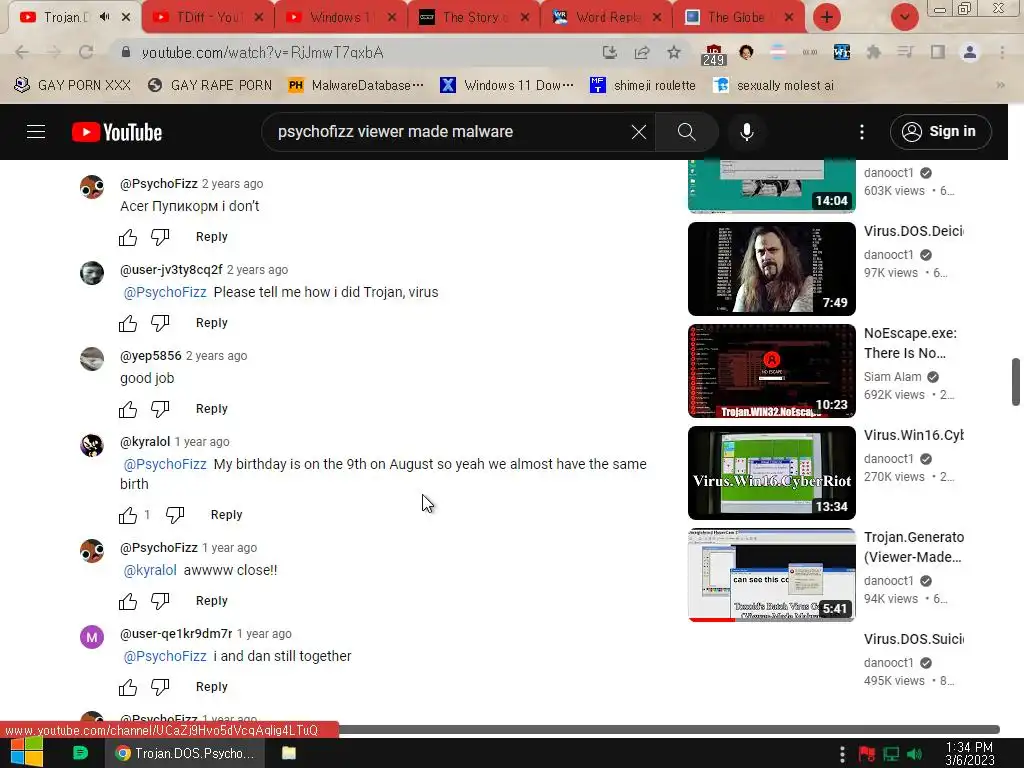
Task: Open @user-jv3ty8cq2f channel name link
Action: click(171, 270)
